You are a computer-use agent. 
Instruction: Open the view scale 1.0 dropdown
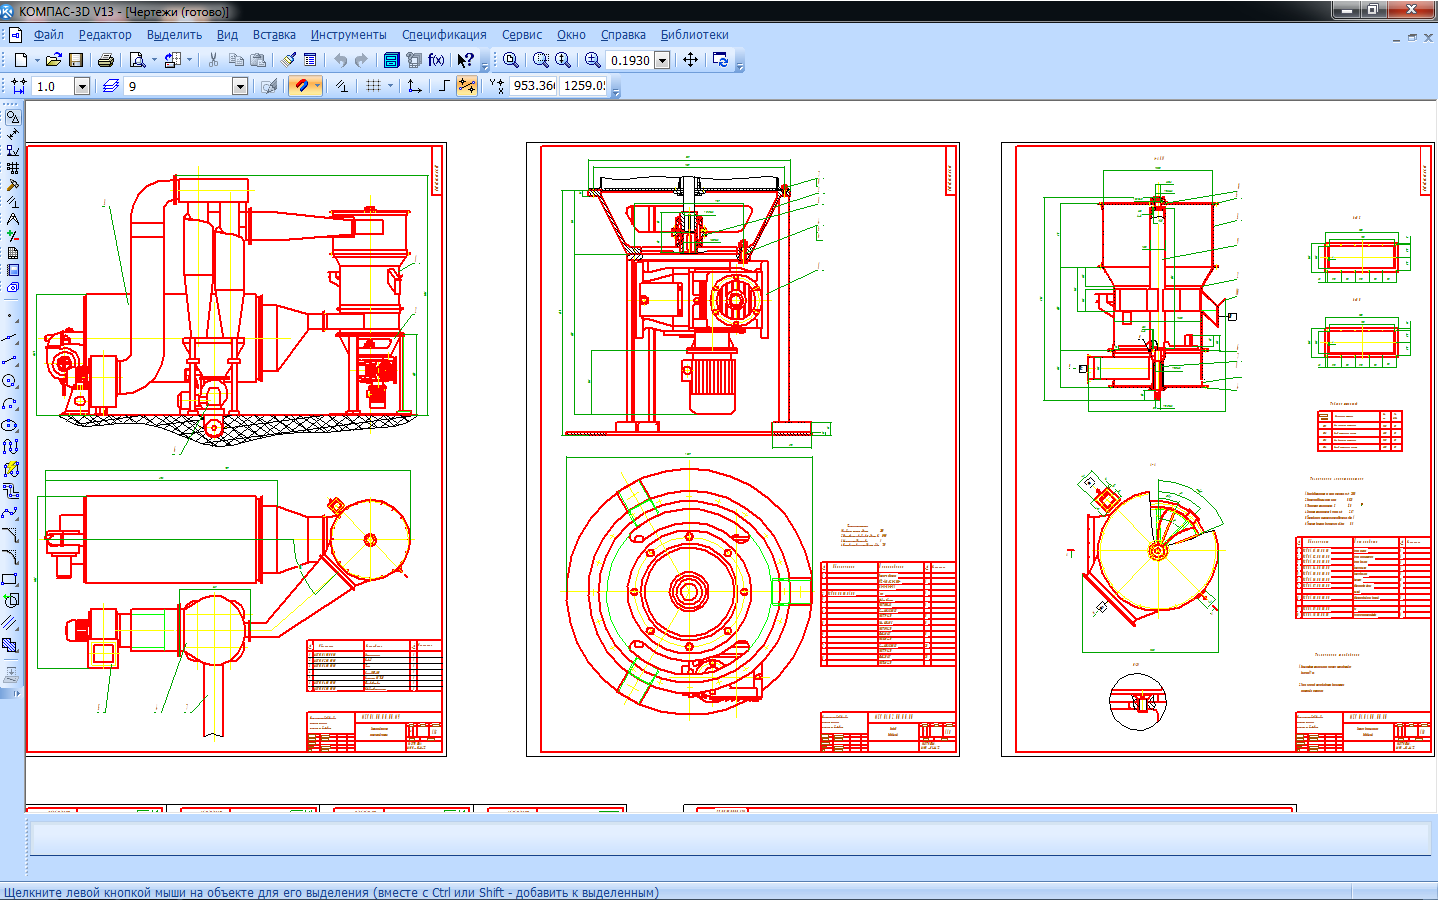82,86
